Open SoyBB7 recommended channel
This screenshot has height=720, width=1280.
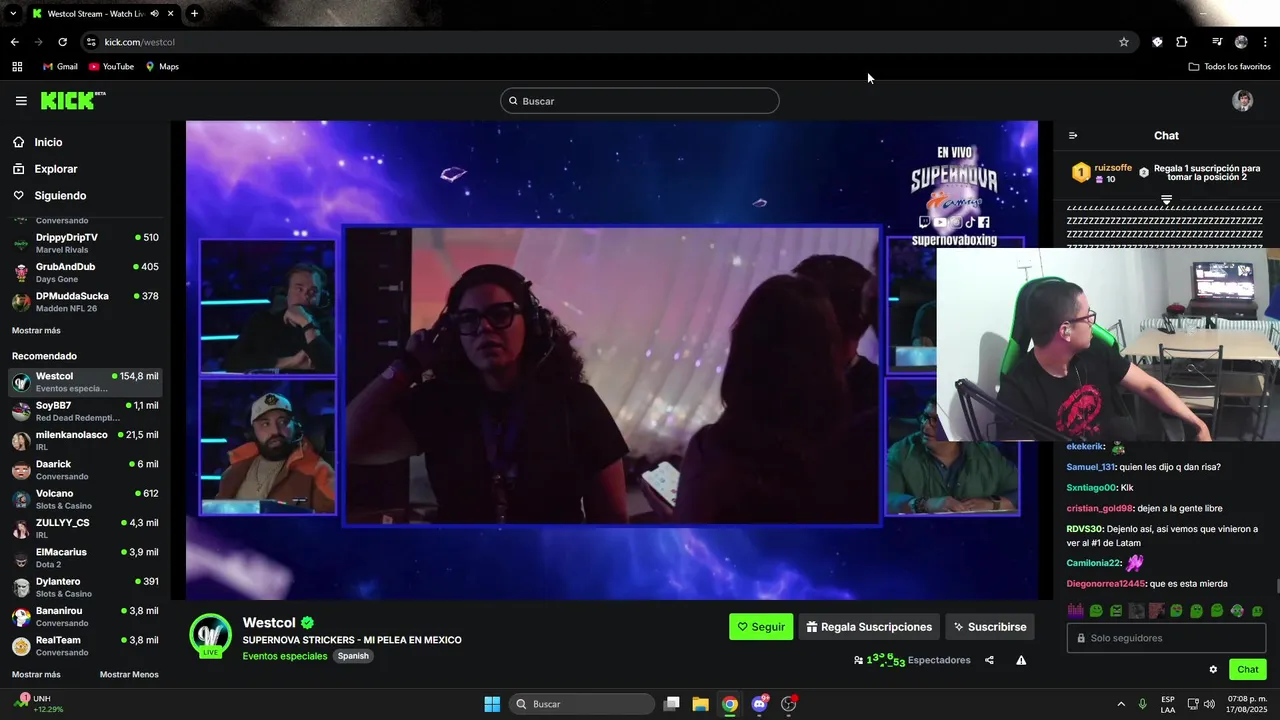(x=85, y=411)
